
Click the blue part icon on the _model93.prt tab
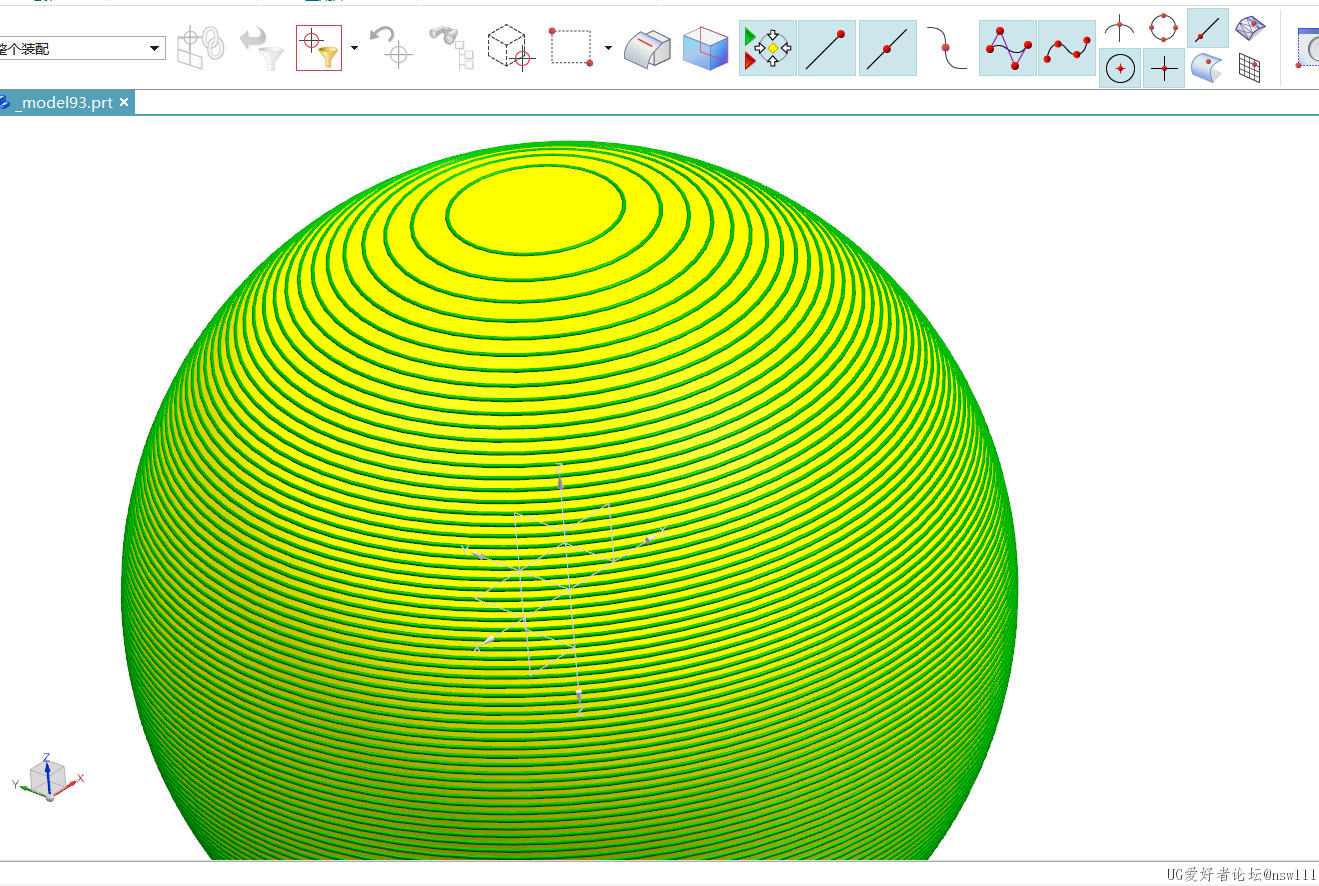[x=4, y=103]
